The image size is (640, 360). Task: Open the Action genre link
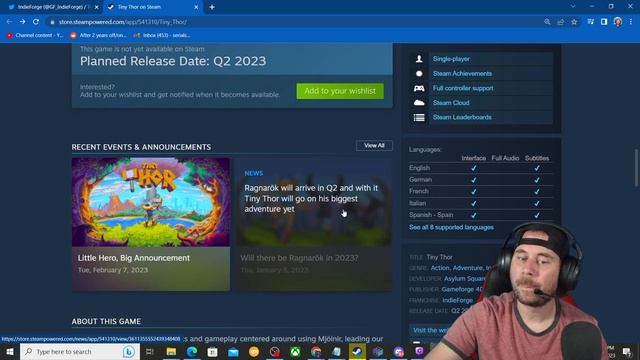coord(440,268)
